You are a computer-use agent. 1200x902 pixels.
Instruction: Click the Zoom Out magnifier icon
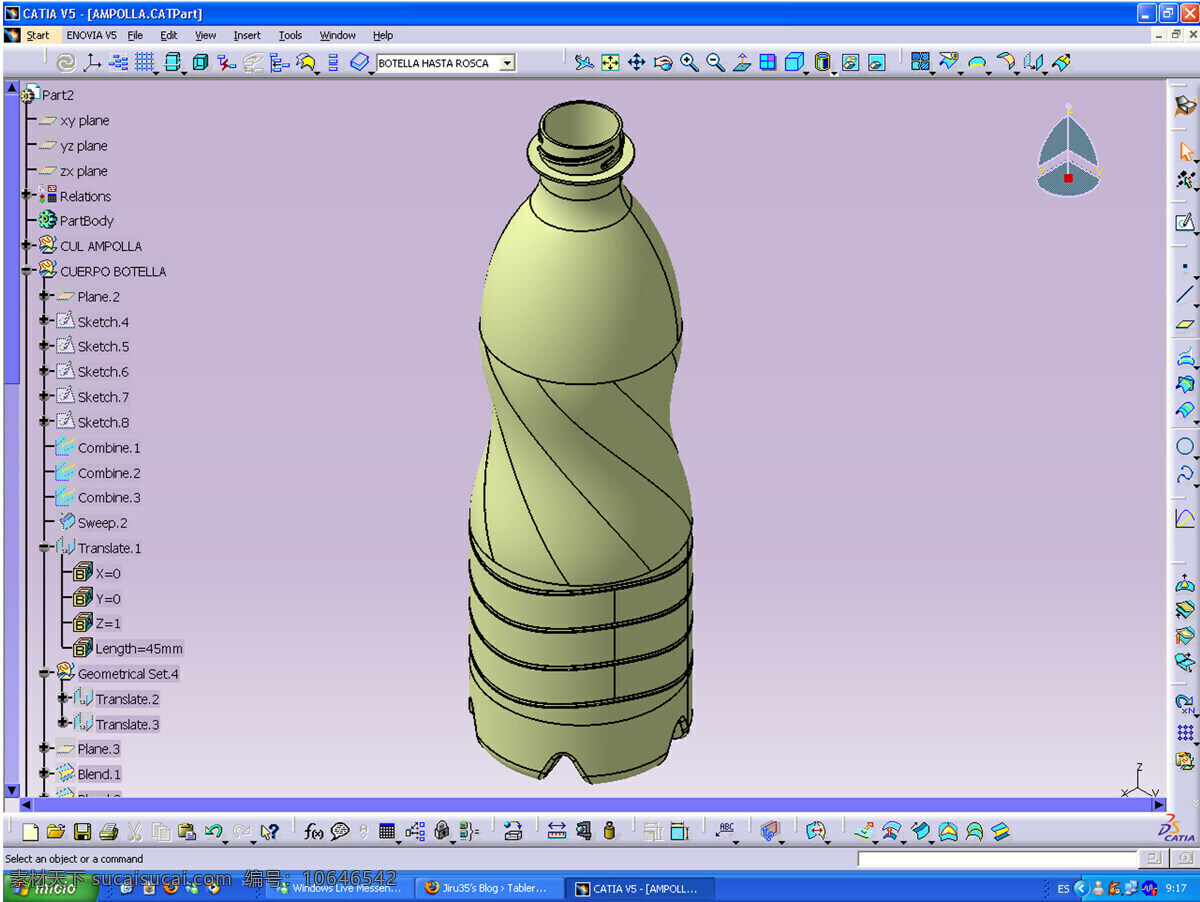click(x=715, y=63)
